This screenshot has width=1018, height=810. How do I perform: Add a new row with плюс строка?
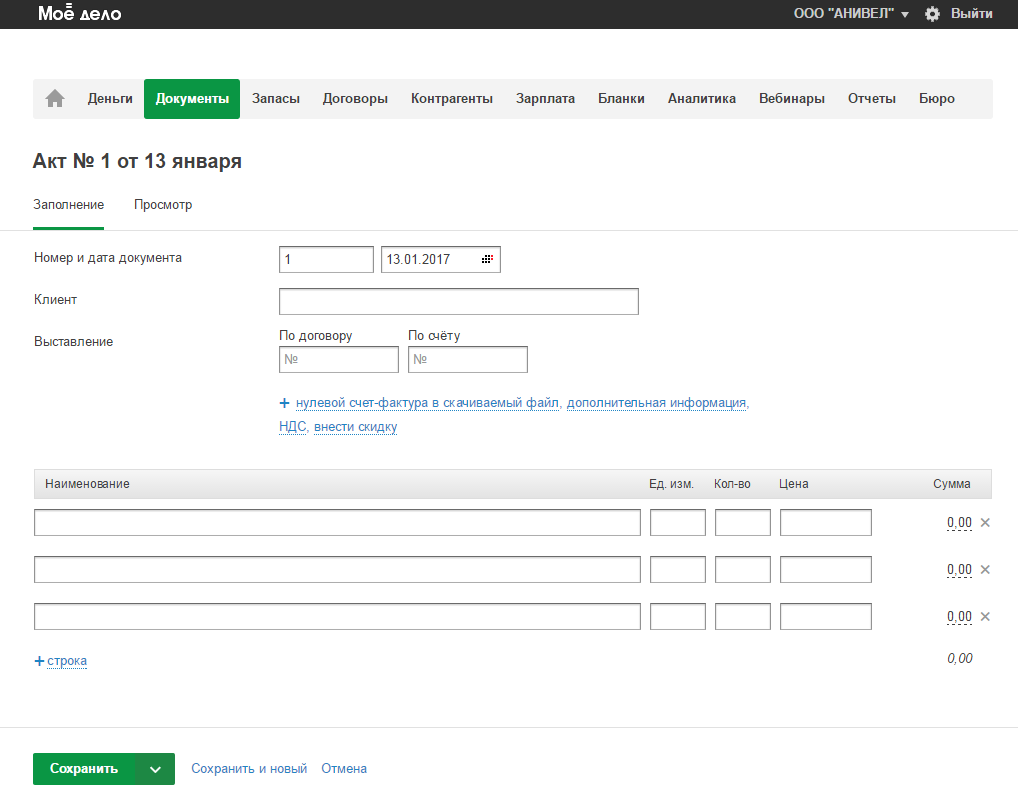(61, 660)
